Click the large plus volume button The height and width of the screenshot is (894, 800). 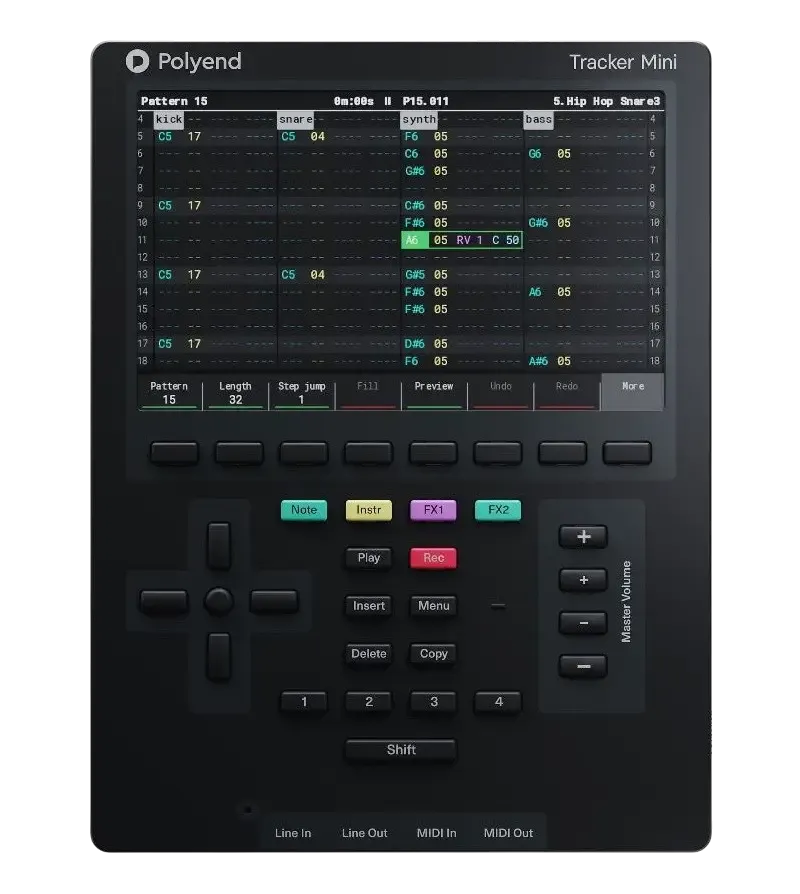pyautogui.click(x=583, y=537)
